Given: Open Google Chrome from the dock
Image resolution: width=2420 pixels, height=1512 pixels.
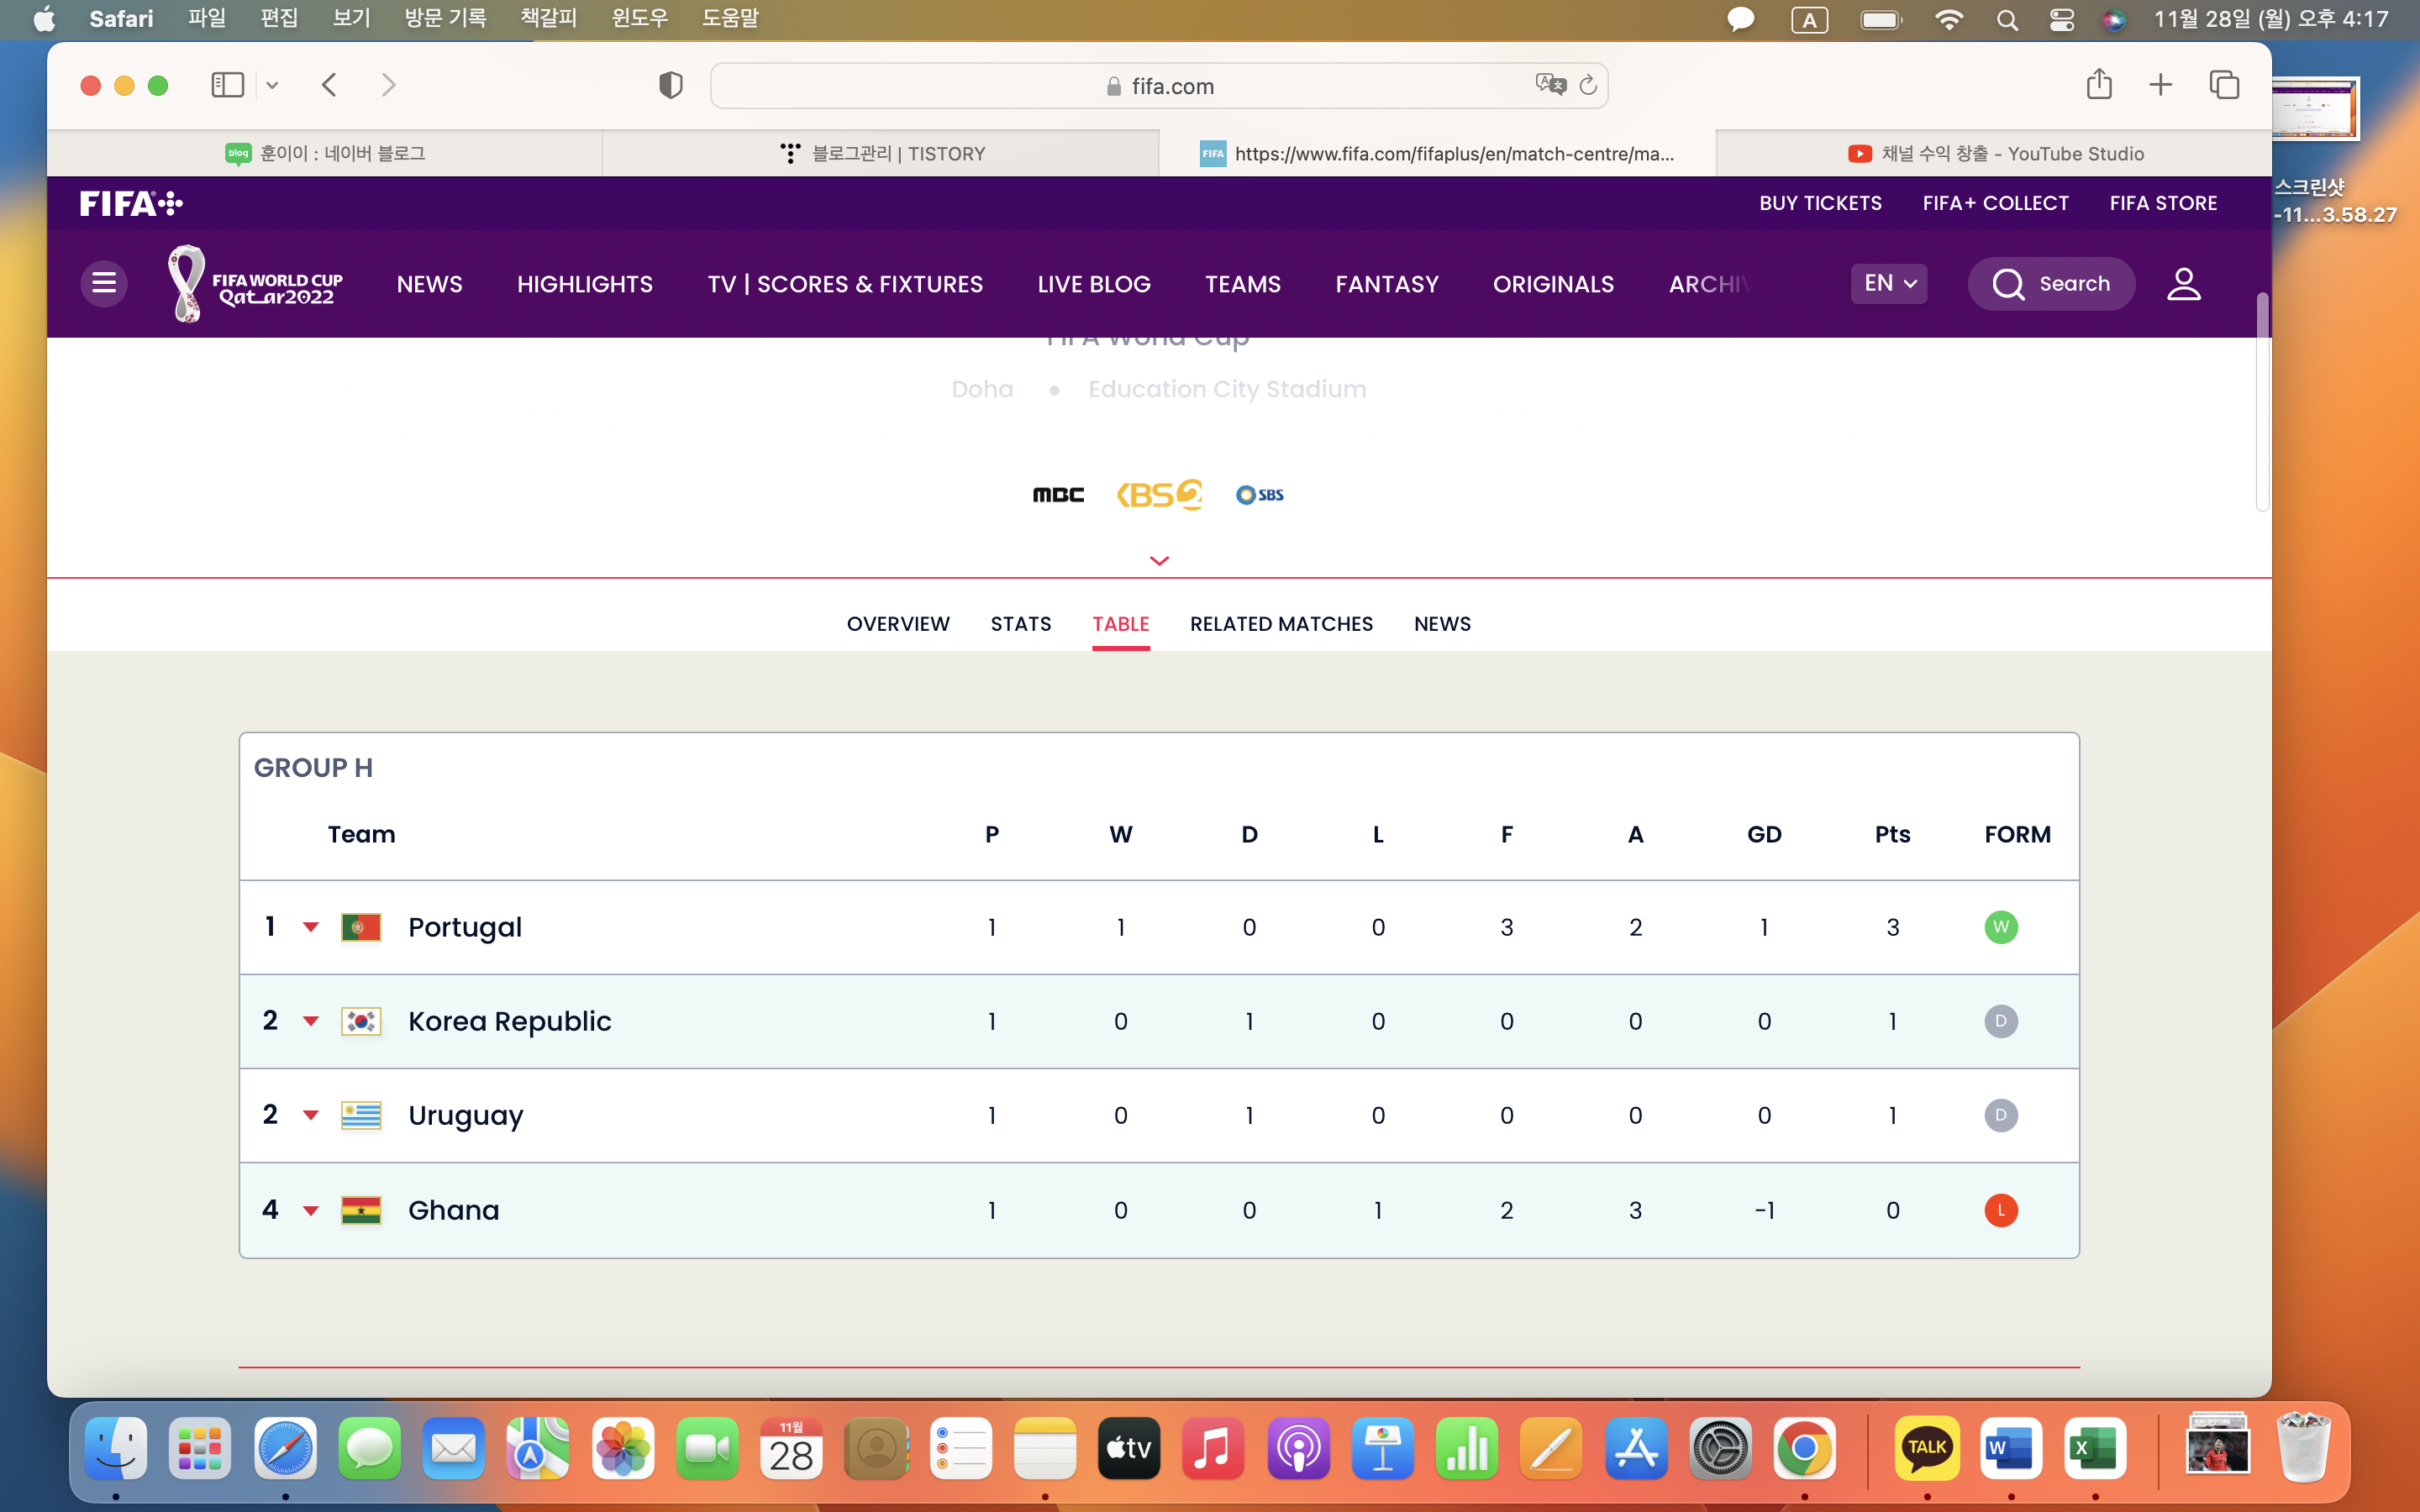Looking at the screenshot, I should click(x=1804, y=1448).
